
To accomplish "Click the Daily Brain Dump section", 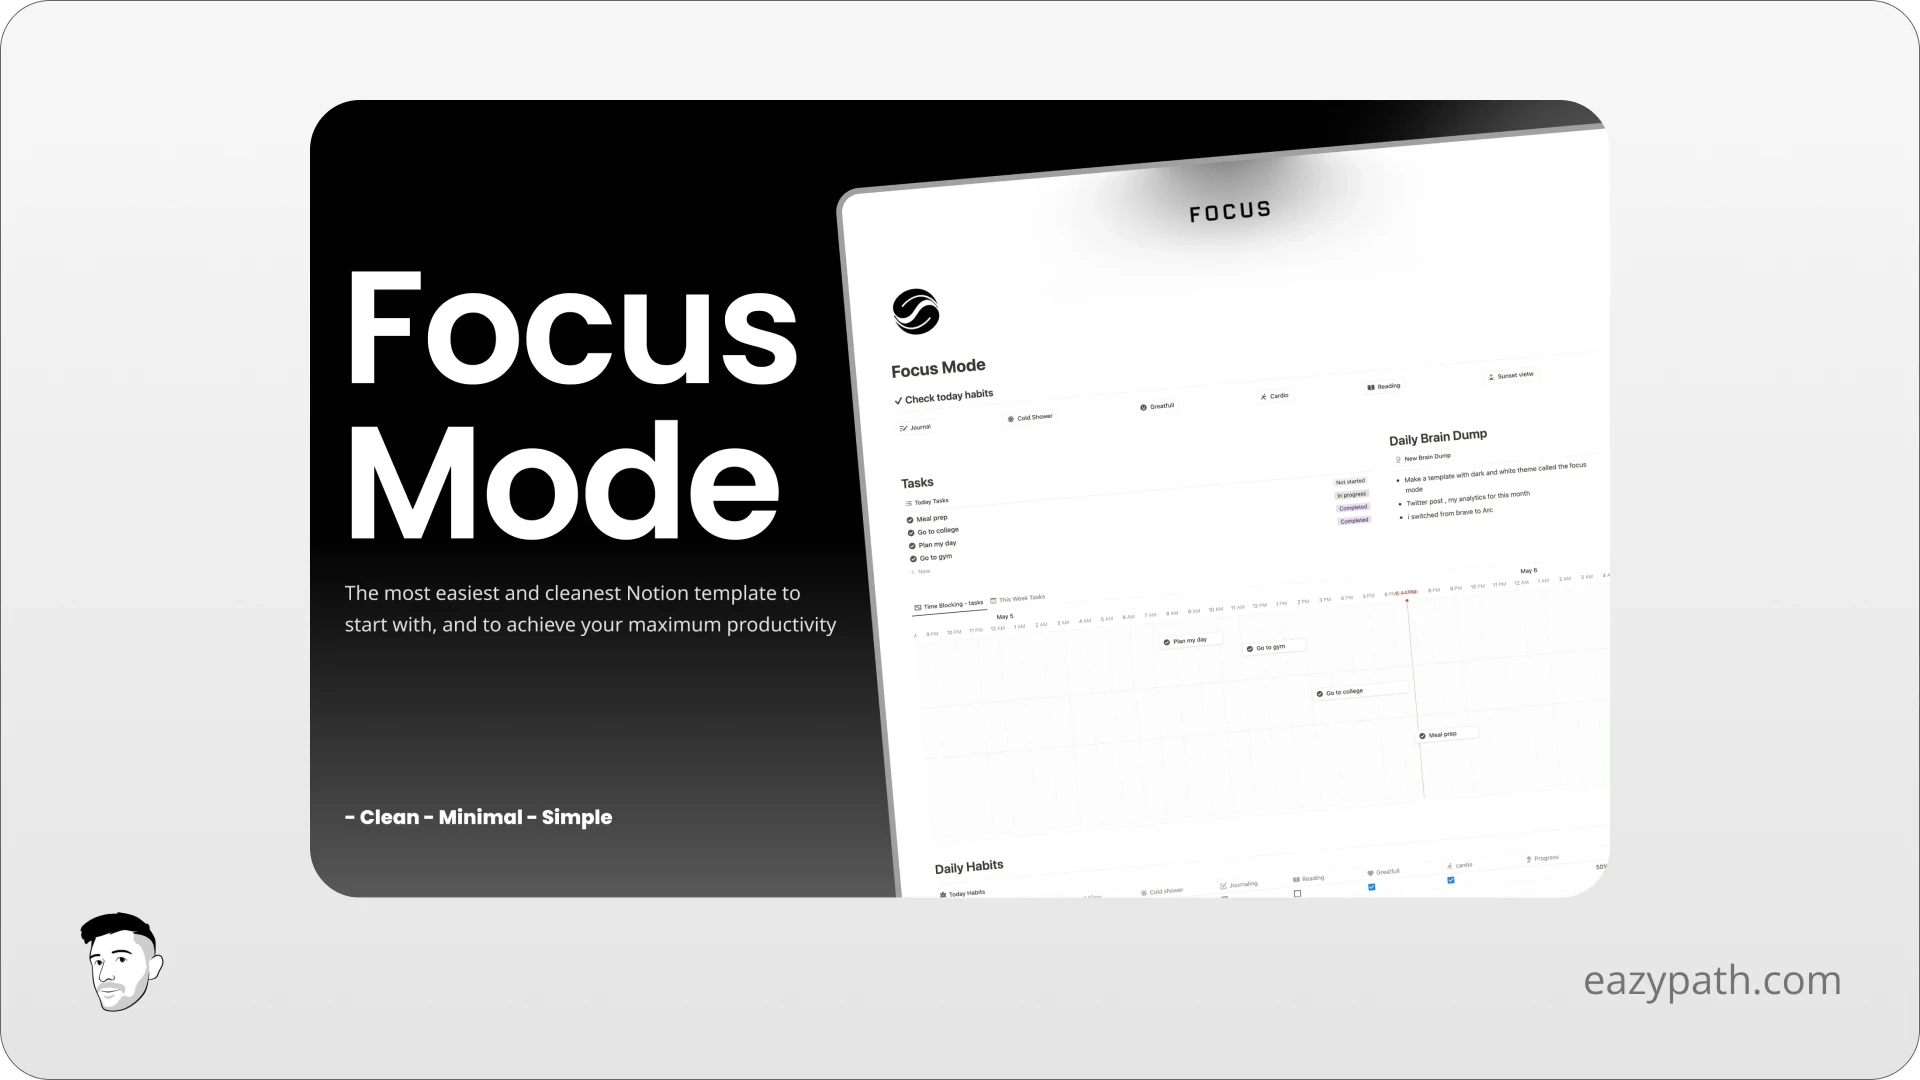I will pos(1437,435).
